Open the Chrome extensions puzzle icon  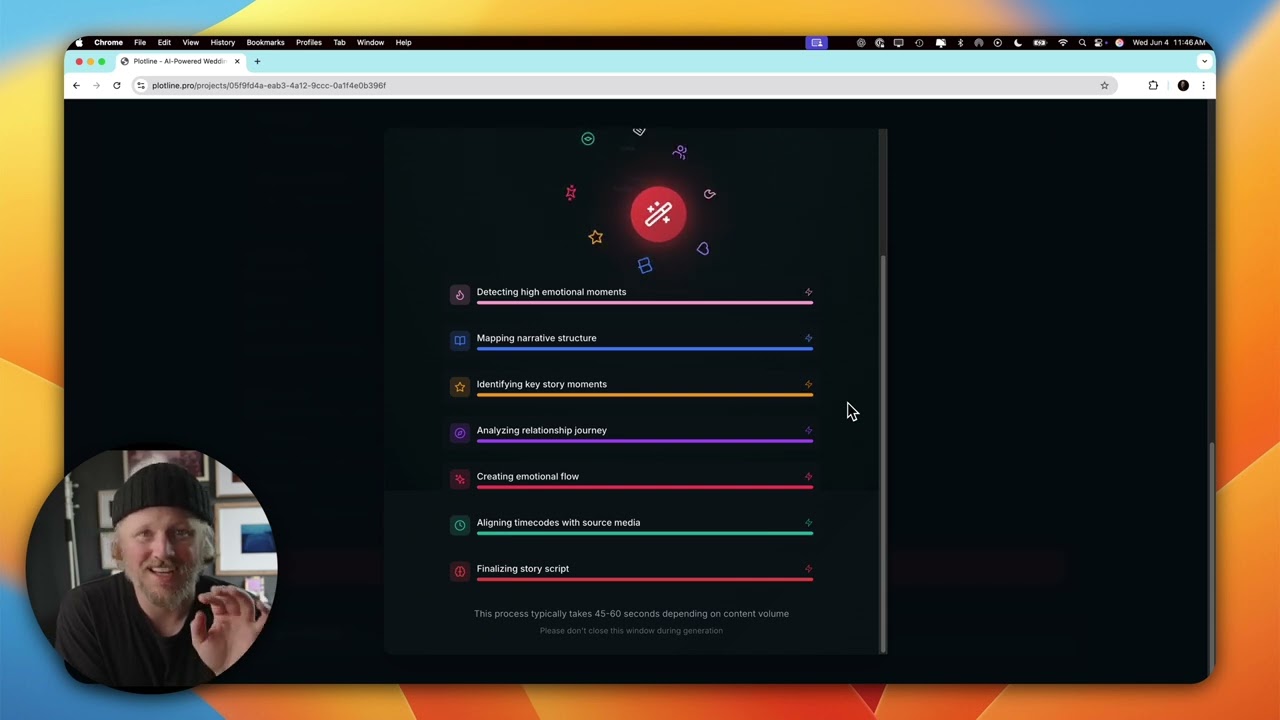coord(1153,85)
